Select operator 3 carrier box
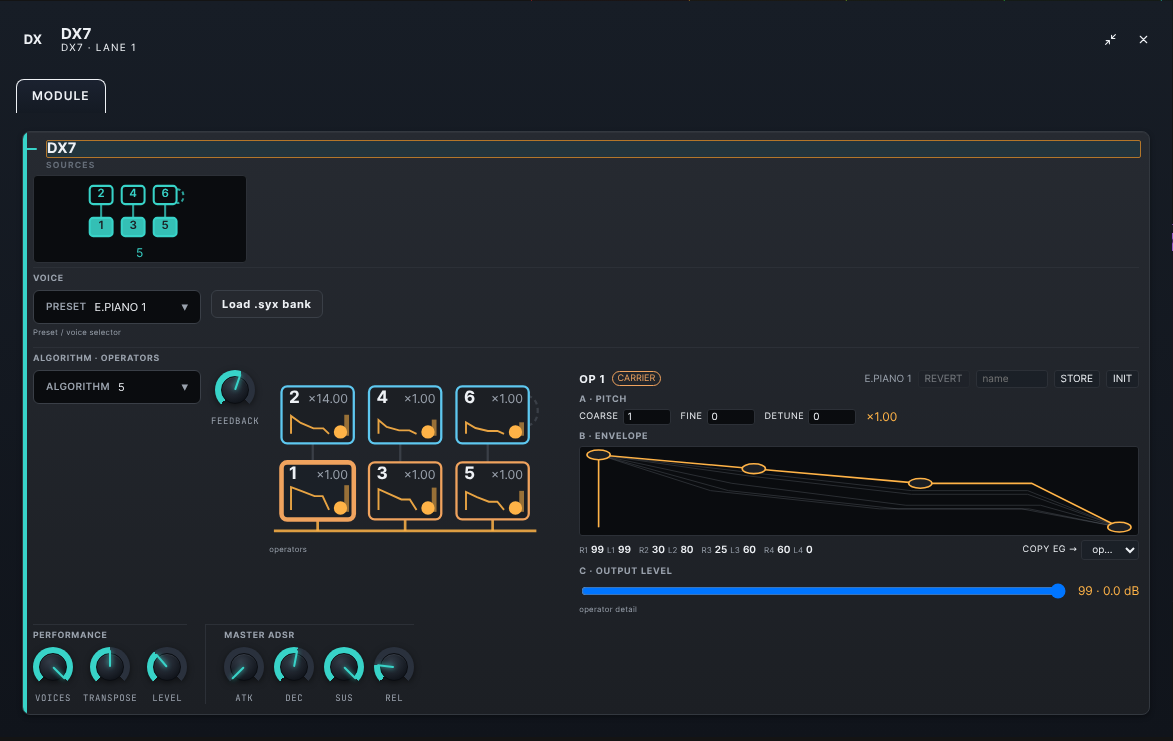 pyautogui.click(x=405, y=491)
